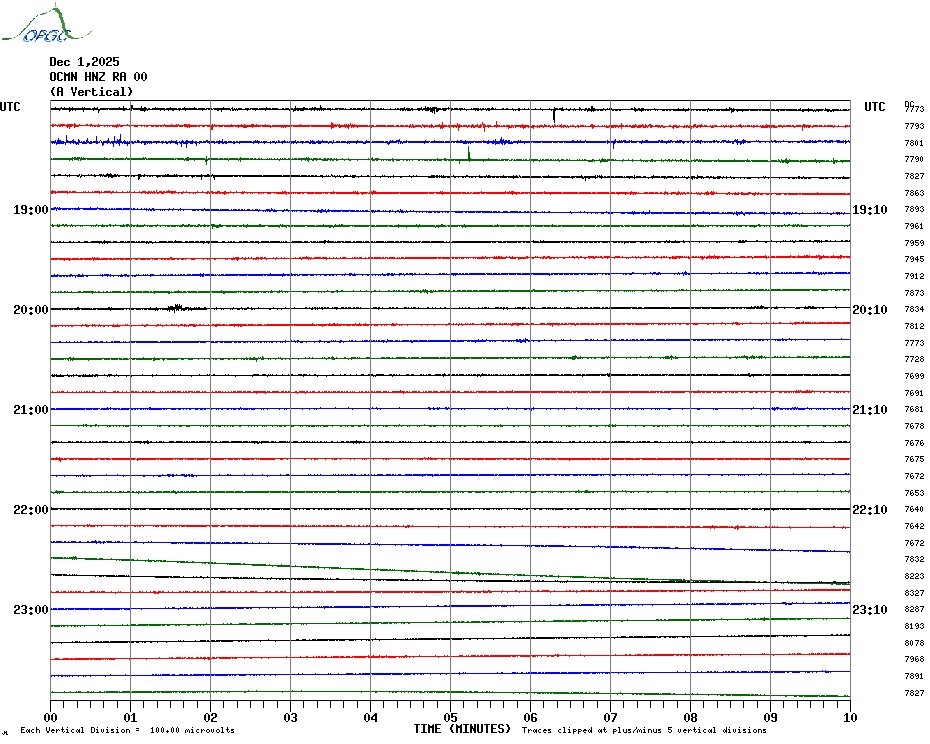Click the DC value 8223
930x744 pixels.
pos(914,576)
